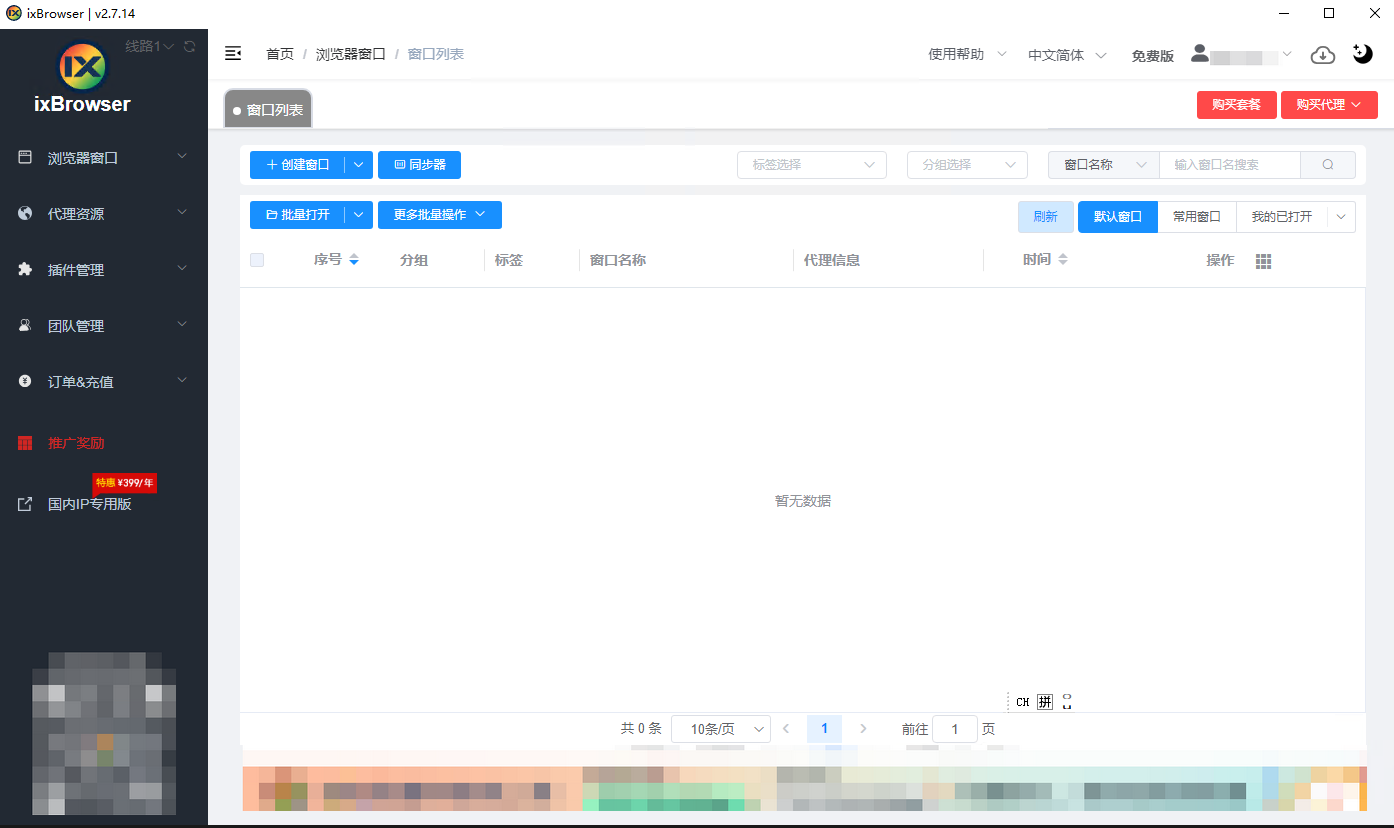Screen dimensions: 1394x828
Task: Open 推广奖励 in the sidebar
Action: point(76,443)
